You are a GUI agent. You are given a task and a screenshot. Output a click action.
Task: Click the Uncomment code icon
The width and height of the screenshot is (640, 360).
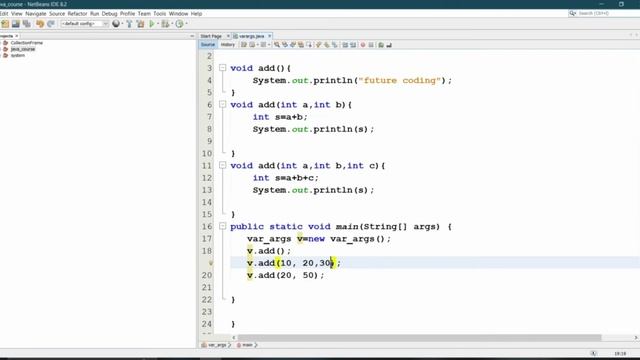389,45
